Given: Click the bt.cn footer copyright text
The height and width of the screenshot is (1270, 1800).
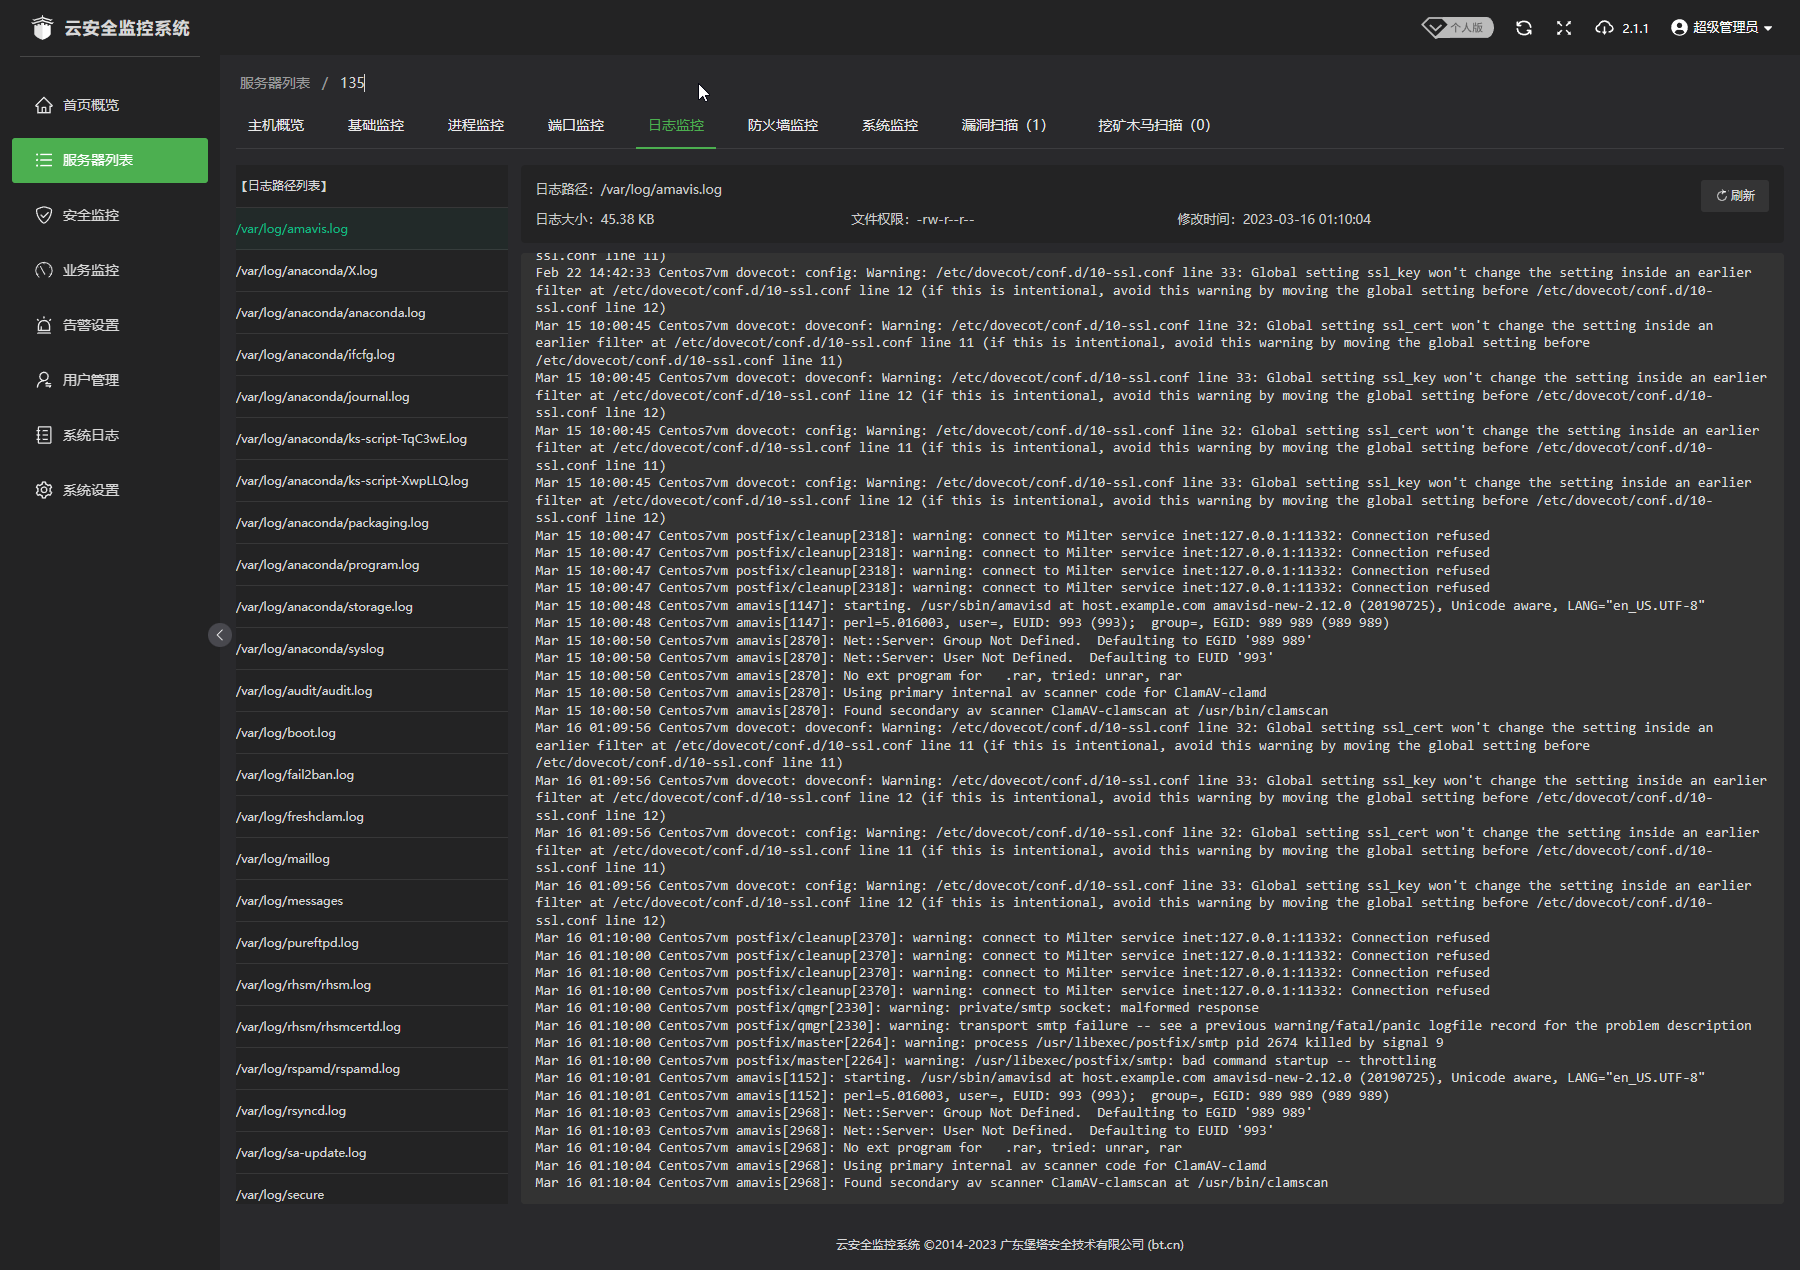Looking at the screenshot, I should (1009, 1245).
